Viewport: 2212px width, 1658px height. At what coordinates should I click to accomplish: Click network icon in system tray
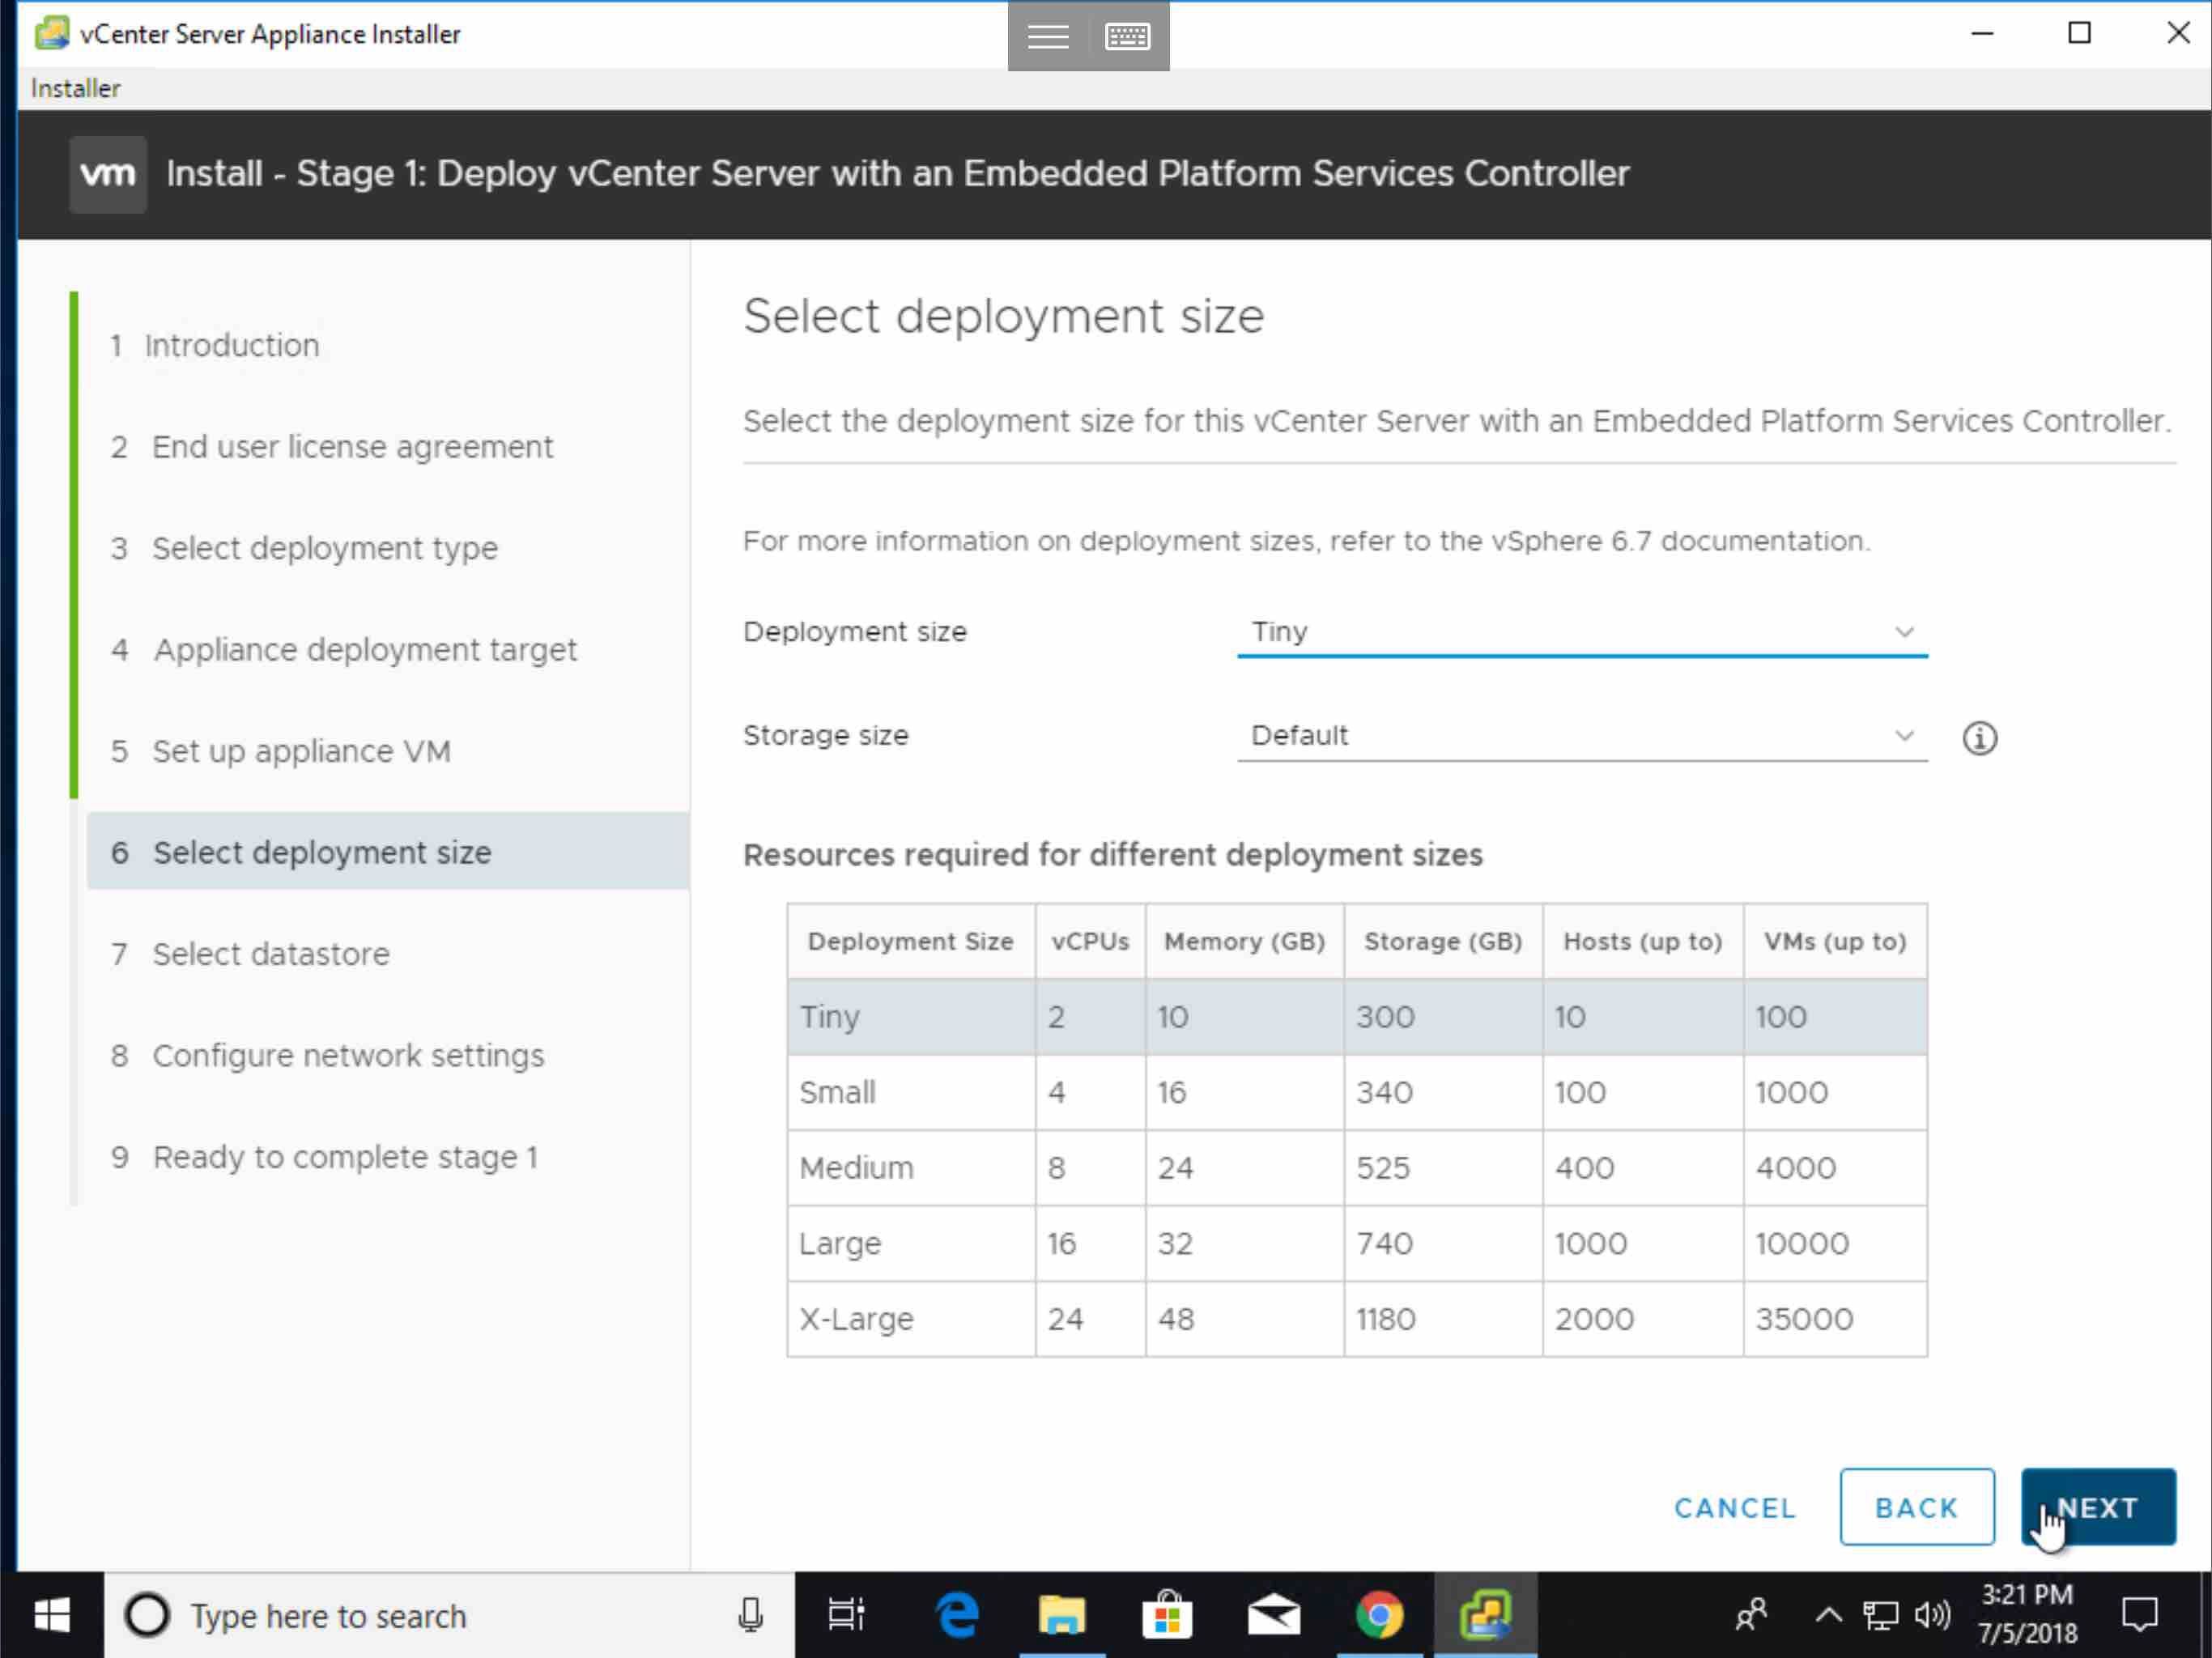pyautogui.click(x=1880, y=1615)
